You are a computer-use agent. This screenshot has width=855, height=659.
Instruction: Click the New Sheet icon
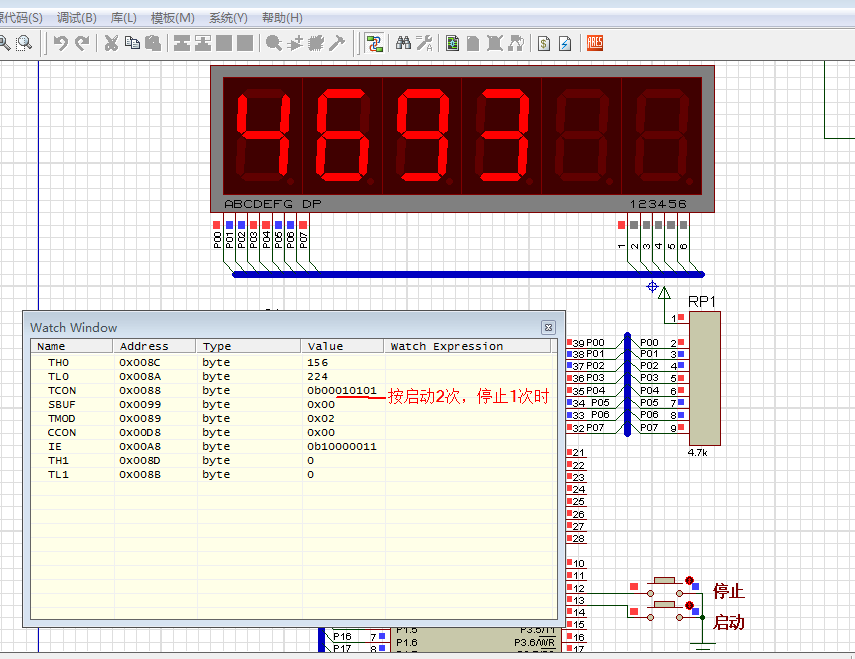coord(473,43)
